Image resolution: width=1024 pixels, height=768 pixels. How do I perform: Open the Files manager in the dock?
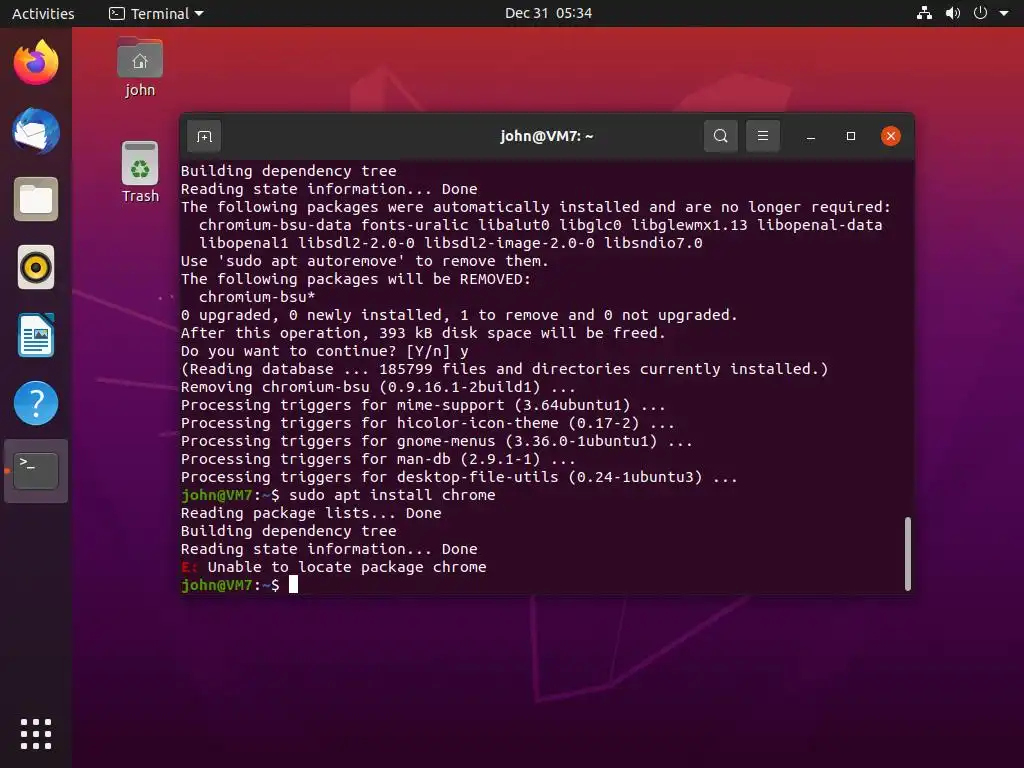pos(36,199)
